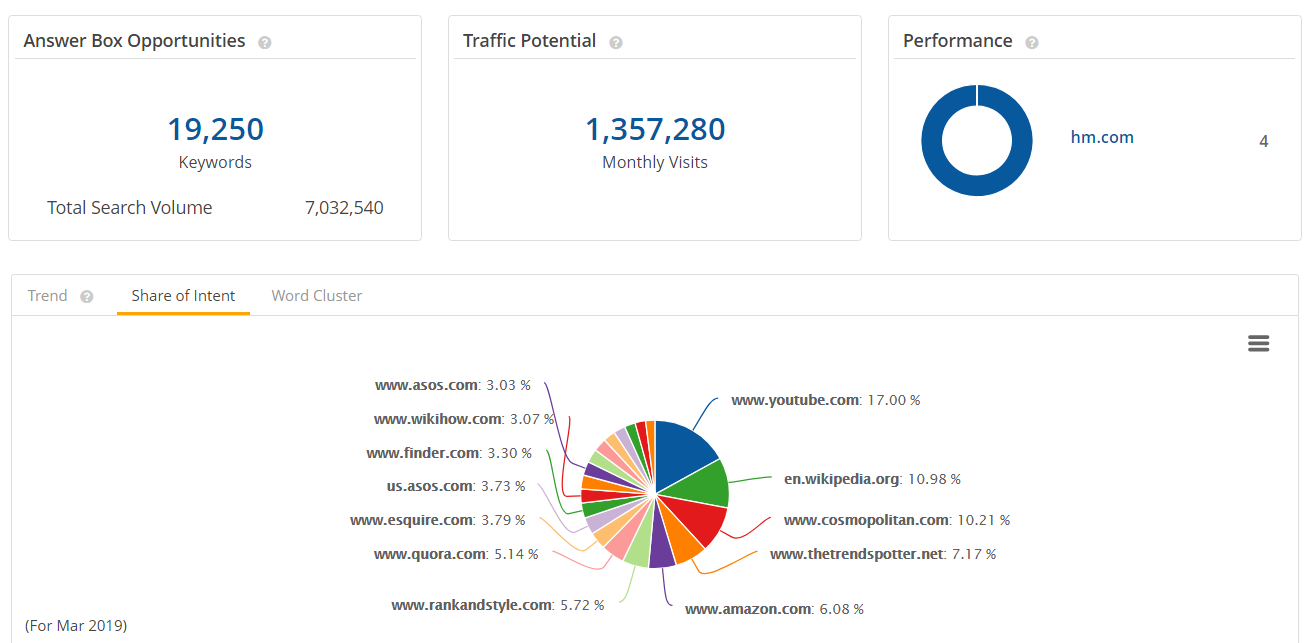Click the (For Mar 2019) date note
1316x643 pixels.
coord(76,626)
